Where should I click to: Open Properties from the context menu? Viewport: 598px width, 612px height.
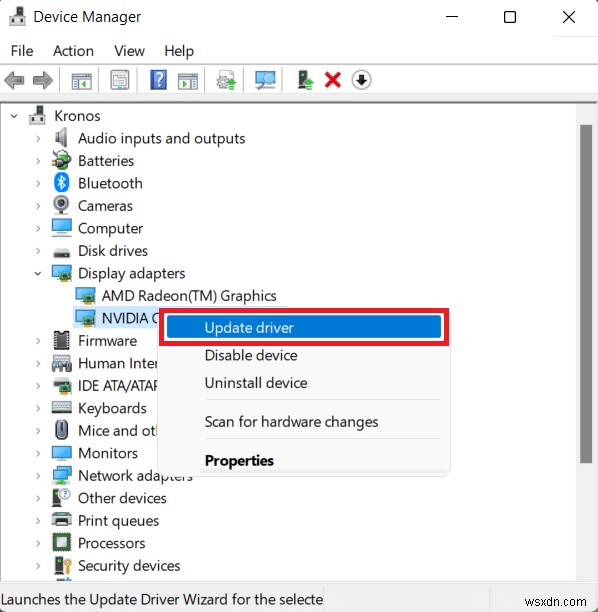304,461
